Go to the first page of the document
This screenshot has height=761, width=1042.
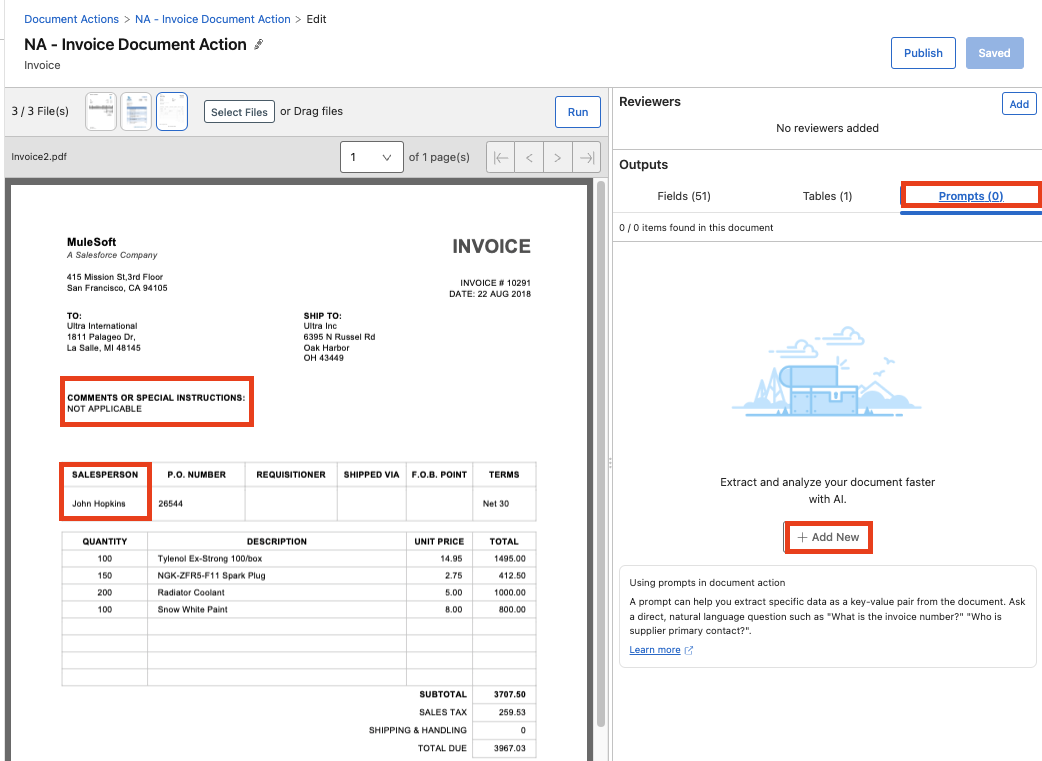click(x=501, y=158)
